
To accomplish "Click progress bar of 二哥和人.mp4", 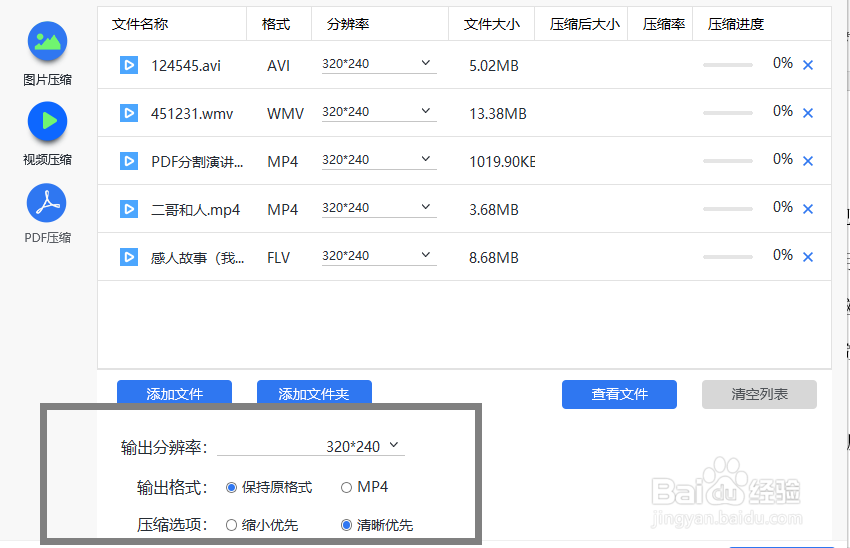I will tap(728, 209).
